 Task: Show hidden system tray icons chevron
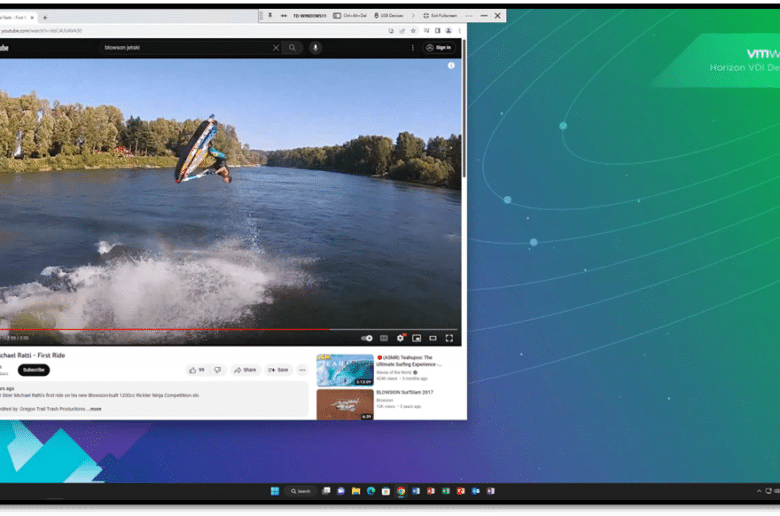(x=759, y=491)
